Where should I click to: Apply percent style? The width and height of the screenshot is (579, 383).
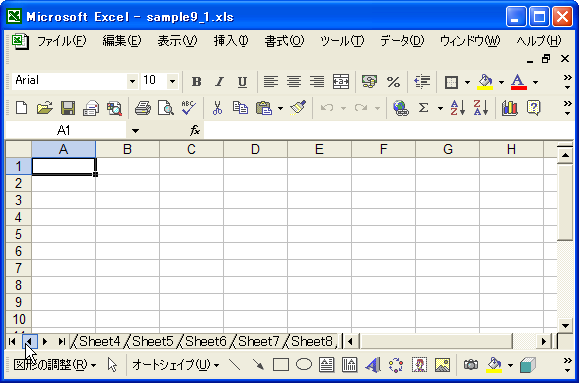(x=393, y=82)
